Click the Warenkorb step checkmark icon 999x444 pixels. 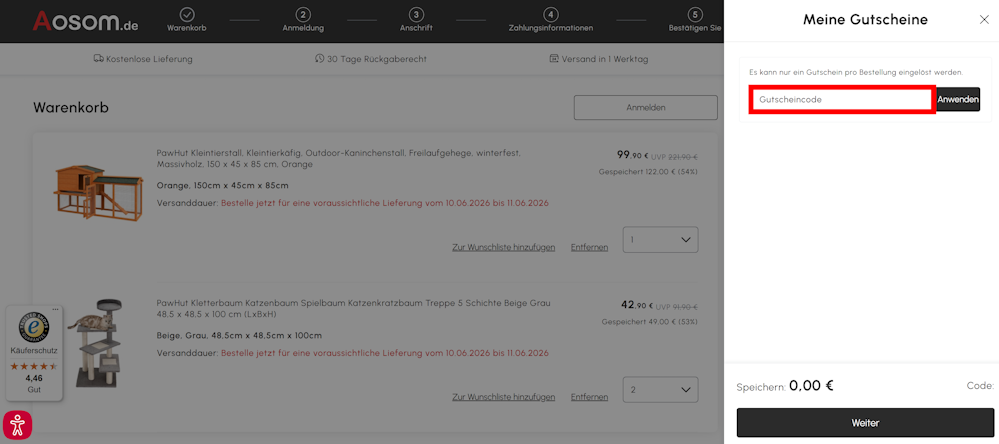coord(187,14)
